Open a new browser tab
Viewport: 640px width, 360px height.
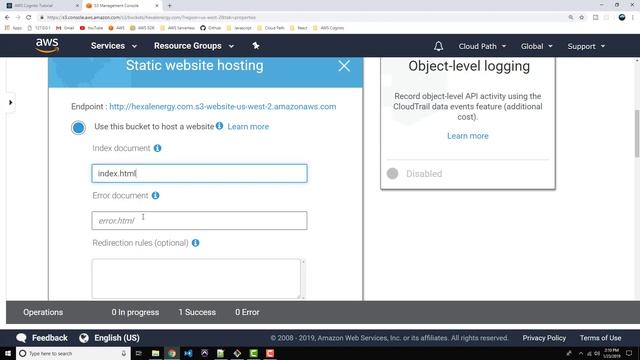(169, 6)
